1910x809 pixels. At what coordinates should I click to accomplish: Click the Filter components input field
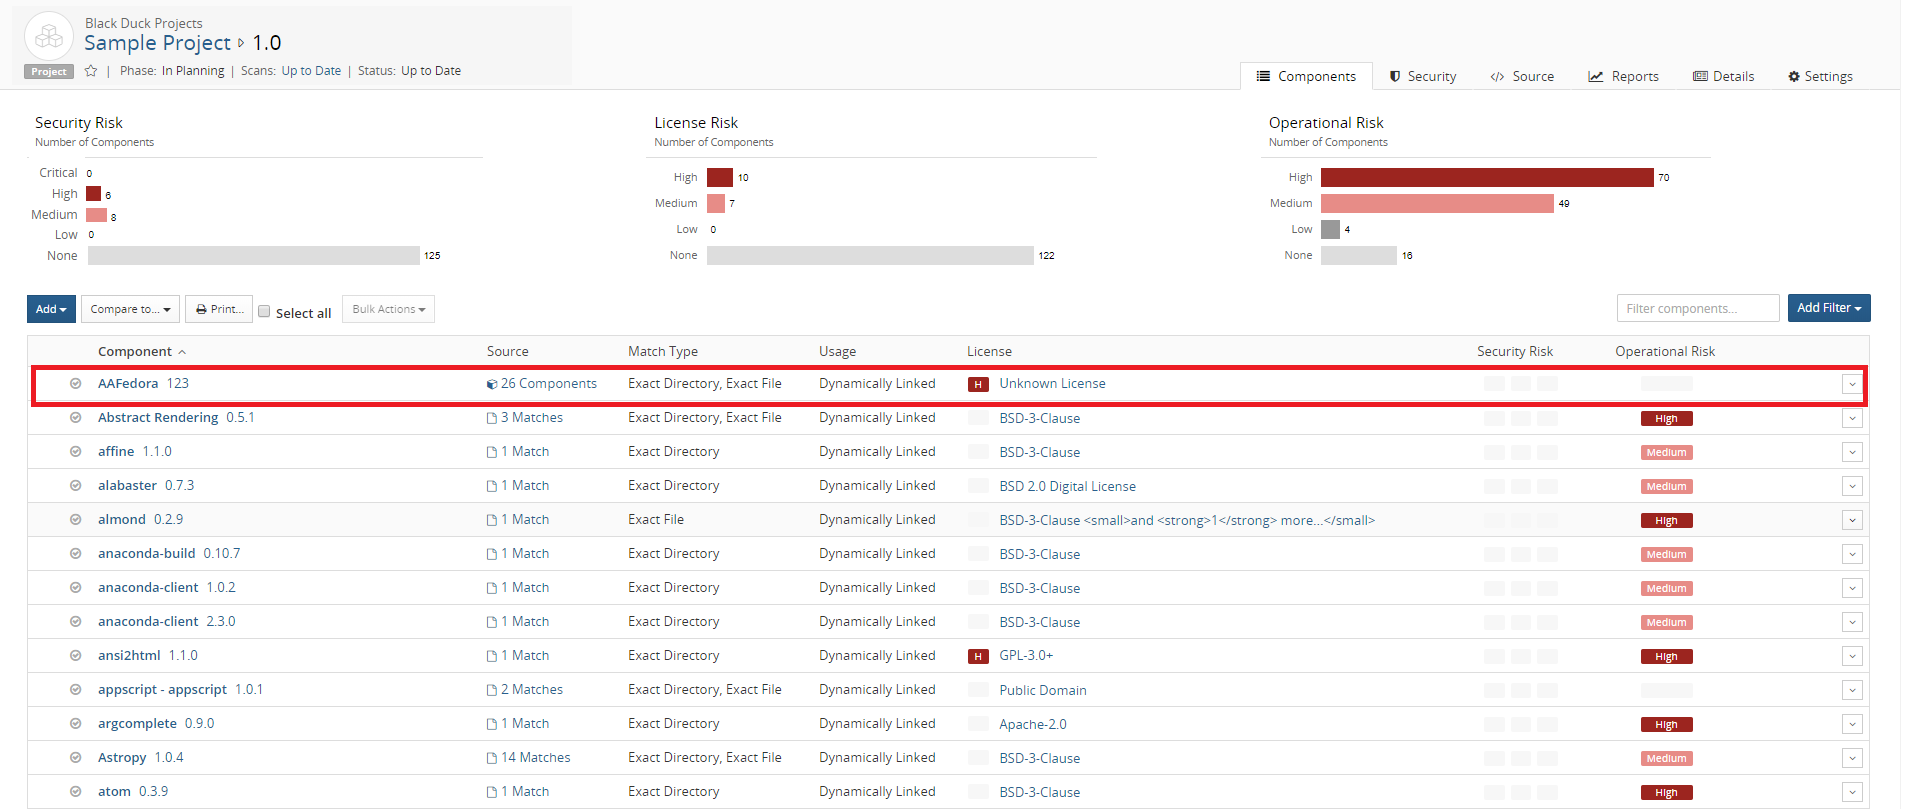pyautogui.click(x=1697, y=308)
